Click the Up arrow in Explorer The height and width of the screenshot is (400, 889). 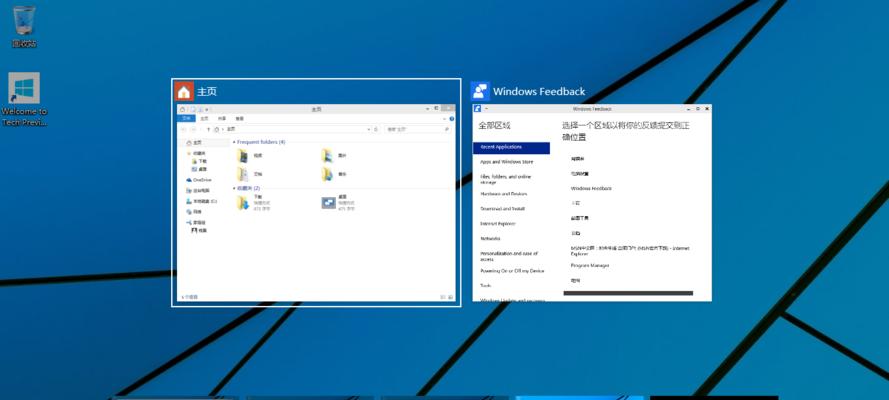[x=208, y=129]
